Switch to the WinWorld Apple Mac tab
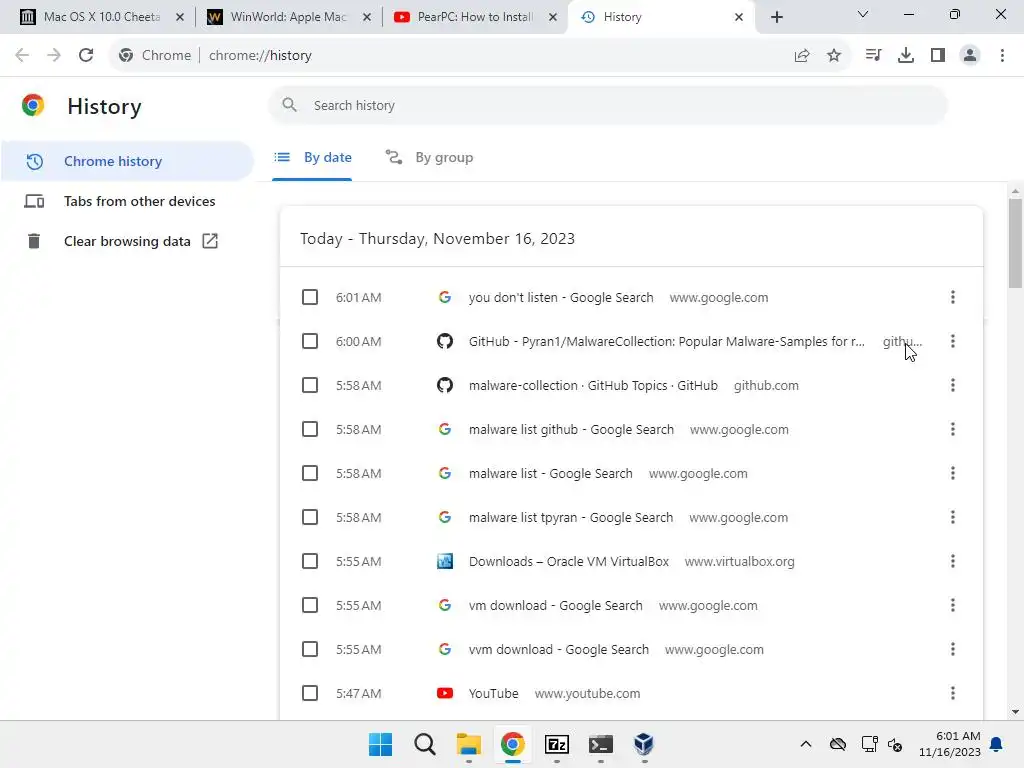The height and width of the screenshot is (768, 1024). [288, 17]
